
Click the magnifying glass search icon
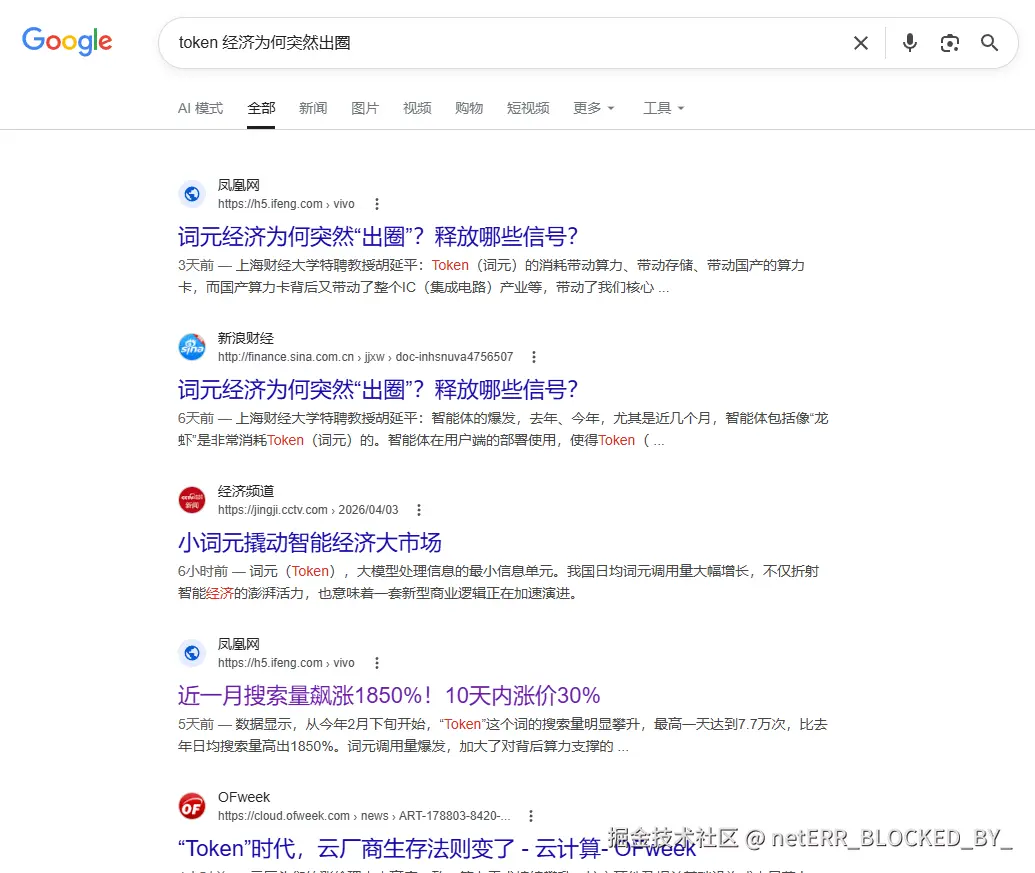pos(989,43)
